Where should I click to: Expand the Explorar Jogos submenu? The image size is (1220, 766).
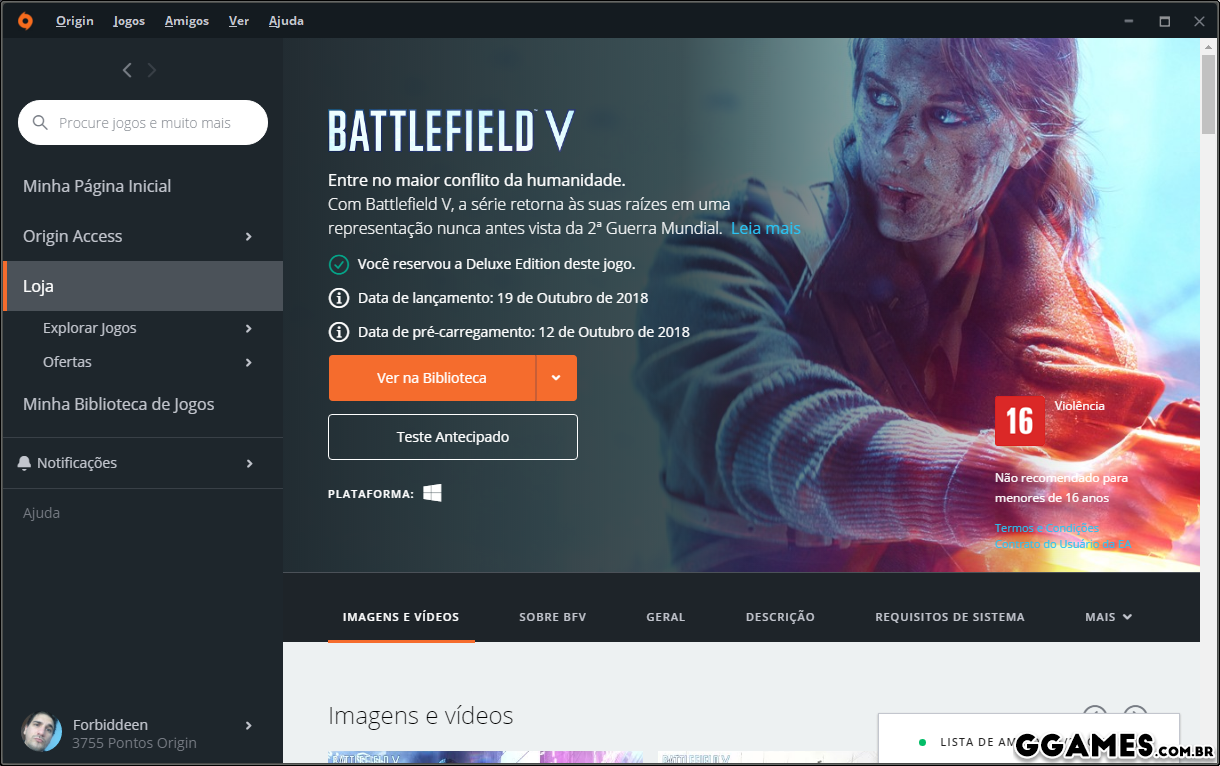[x=249, y=329]
